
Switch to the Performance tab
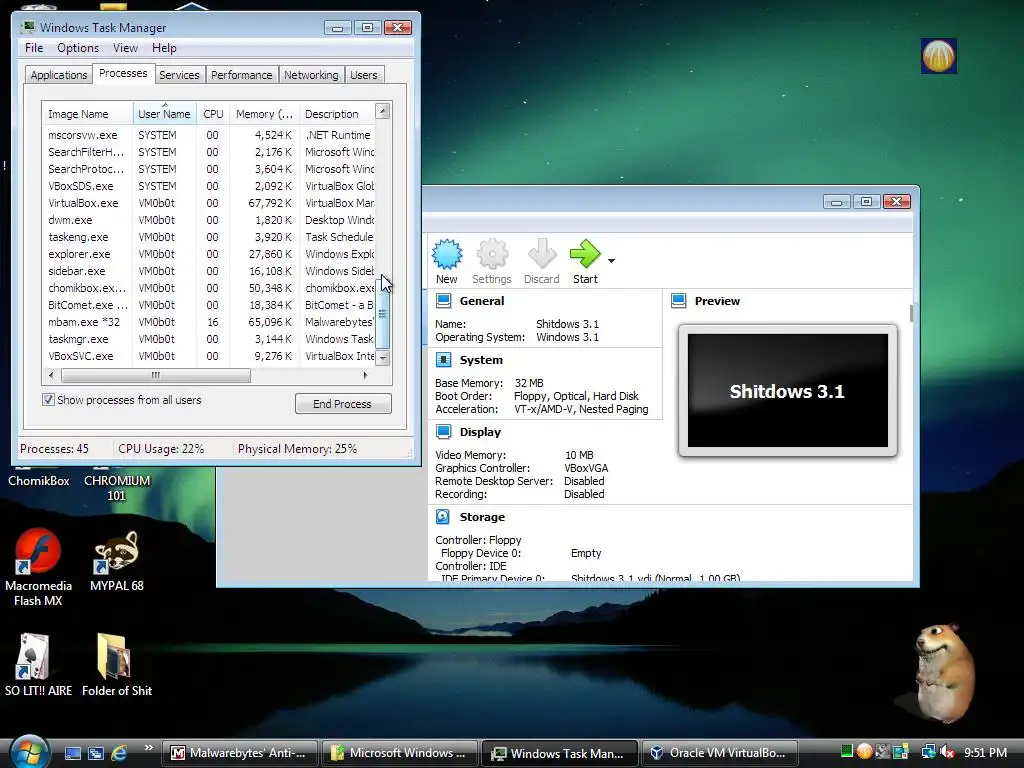coord(241,75)
